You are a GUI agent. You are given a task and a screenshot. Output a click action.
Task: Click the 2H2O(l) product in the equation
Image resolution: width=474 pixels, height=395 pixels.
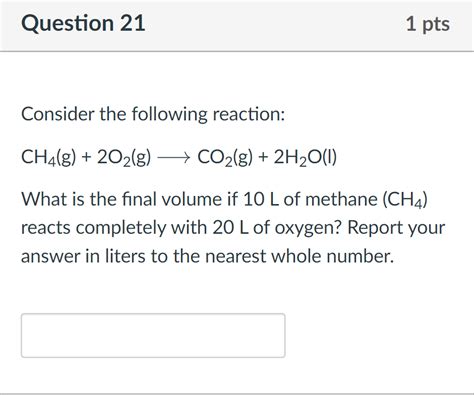(x=305, y=158)
